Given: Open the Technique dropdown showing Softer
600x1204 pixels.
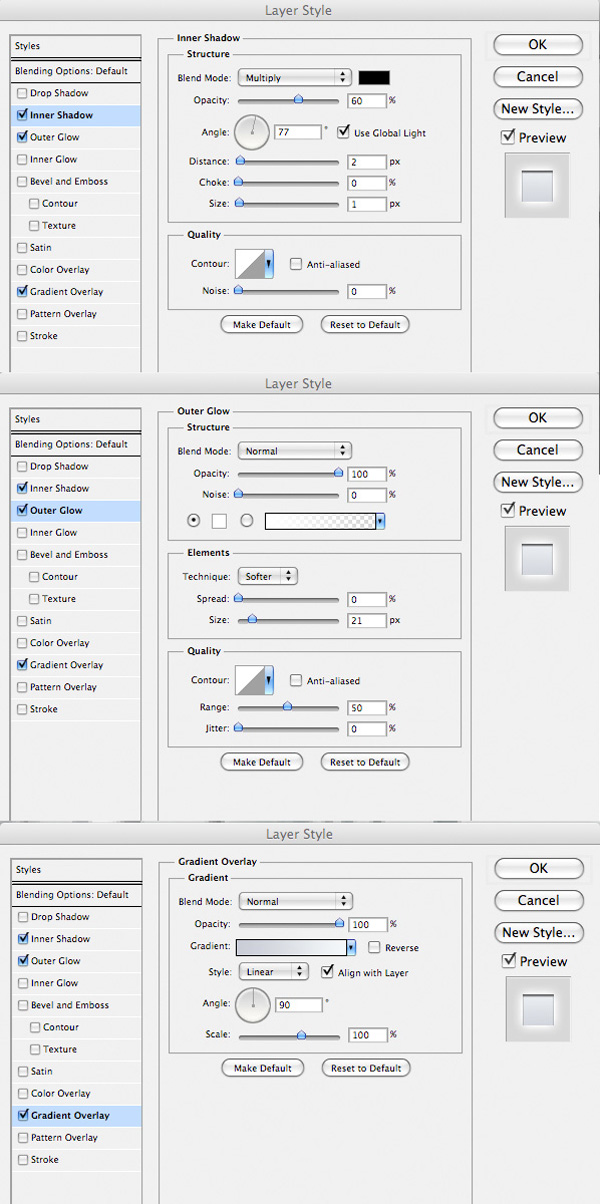Looking at the screenshot, I should [267, 576].
